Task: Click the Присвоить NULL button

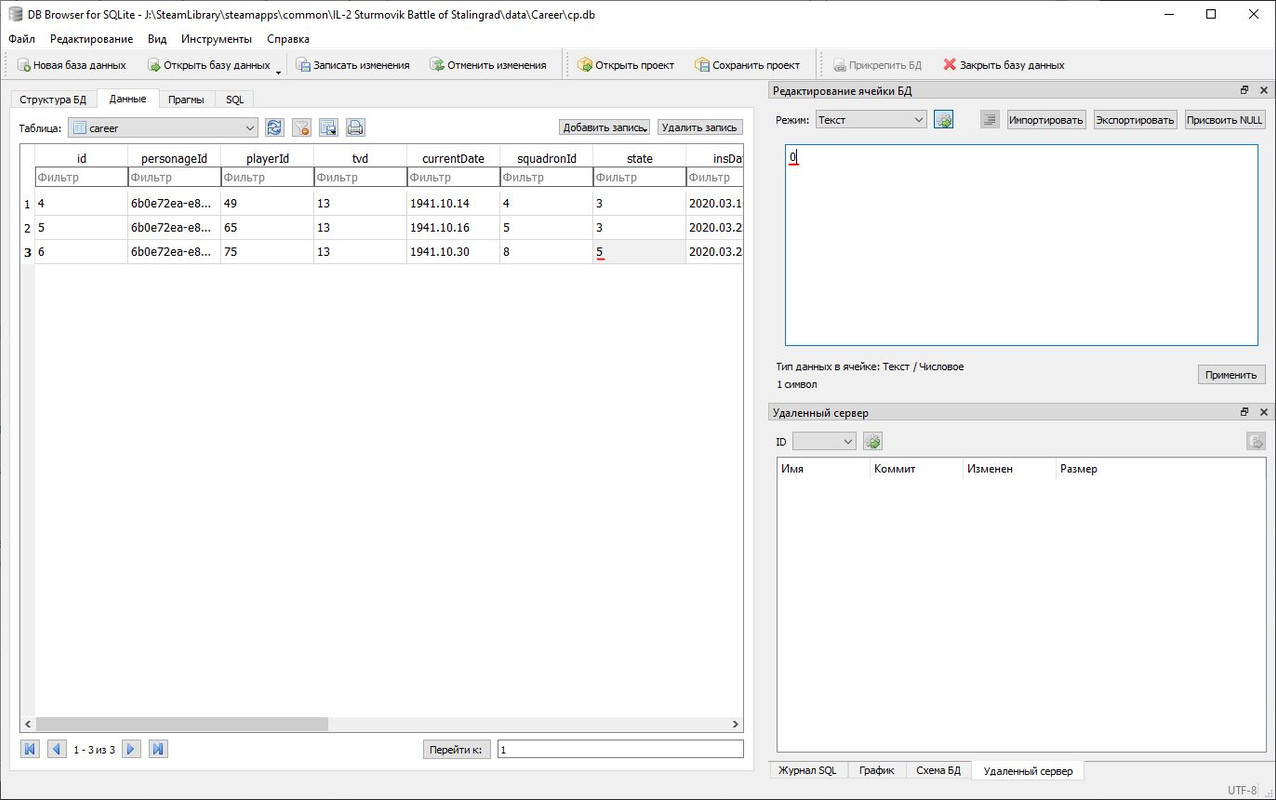Action: [1225, 120]
